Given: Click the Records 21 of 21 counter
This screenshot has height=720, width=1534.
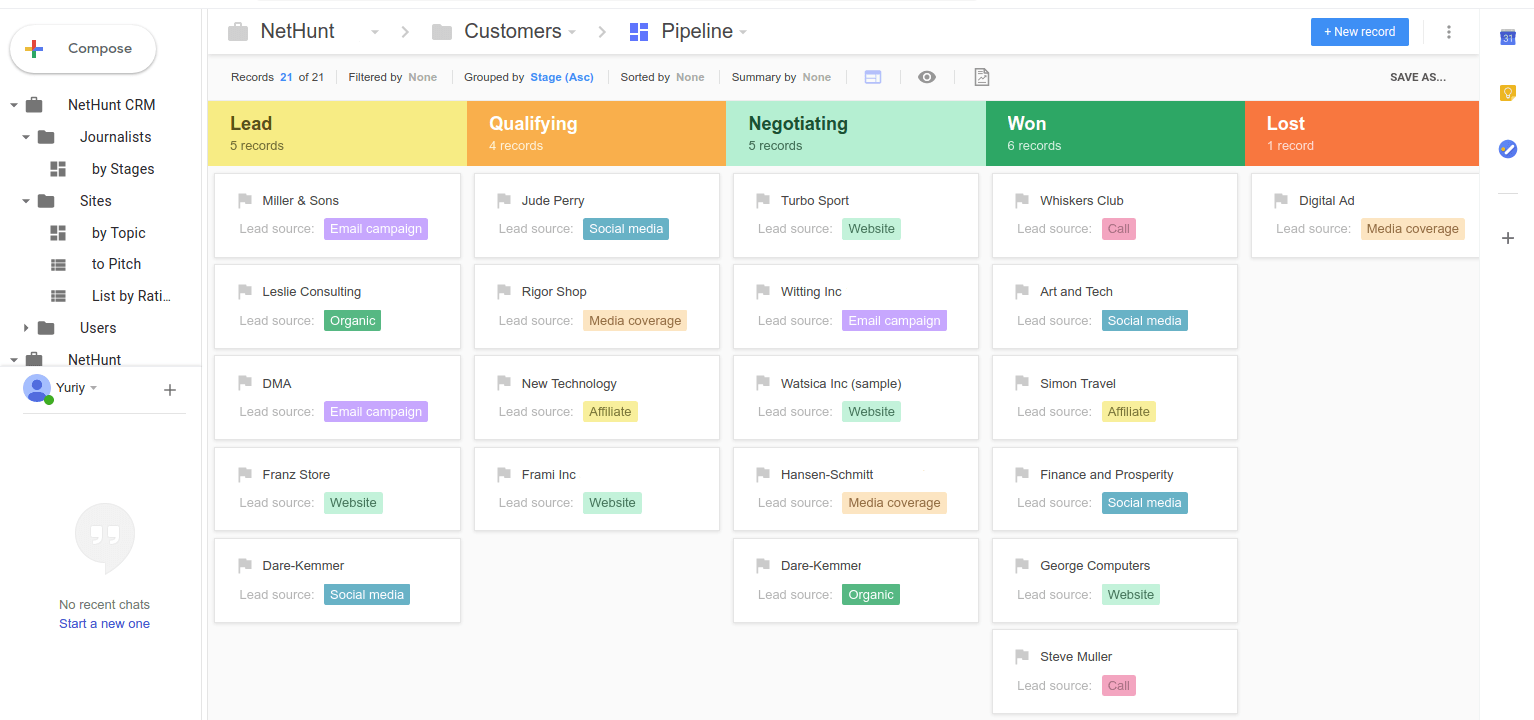Looking at the screenshot, I should pos(277,77).
